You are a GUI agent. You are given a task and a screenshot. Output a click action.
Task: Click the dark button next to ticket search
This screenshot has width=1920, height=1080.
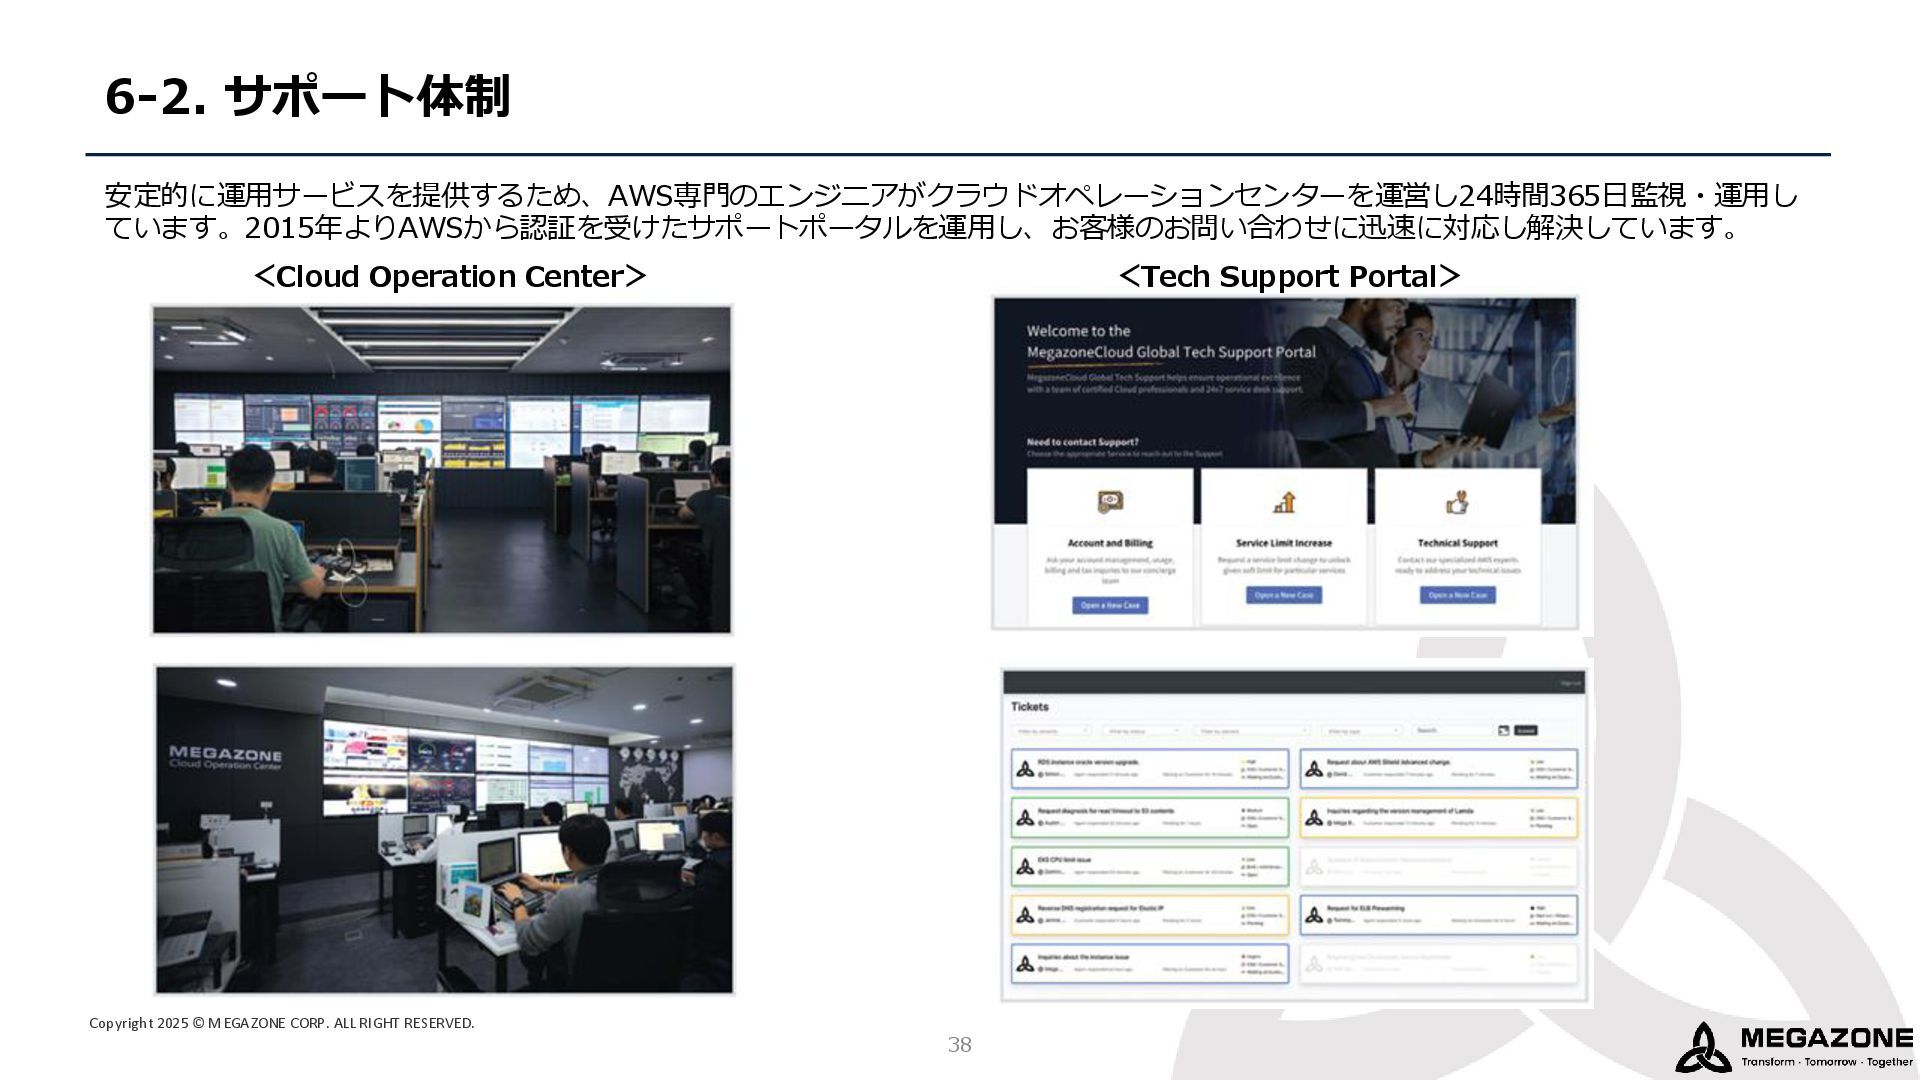click(x=1525, y=731)
